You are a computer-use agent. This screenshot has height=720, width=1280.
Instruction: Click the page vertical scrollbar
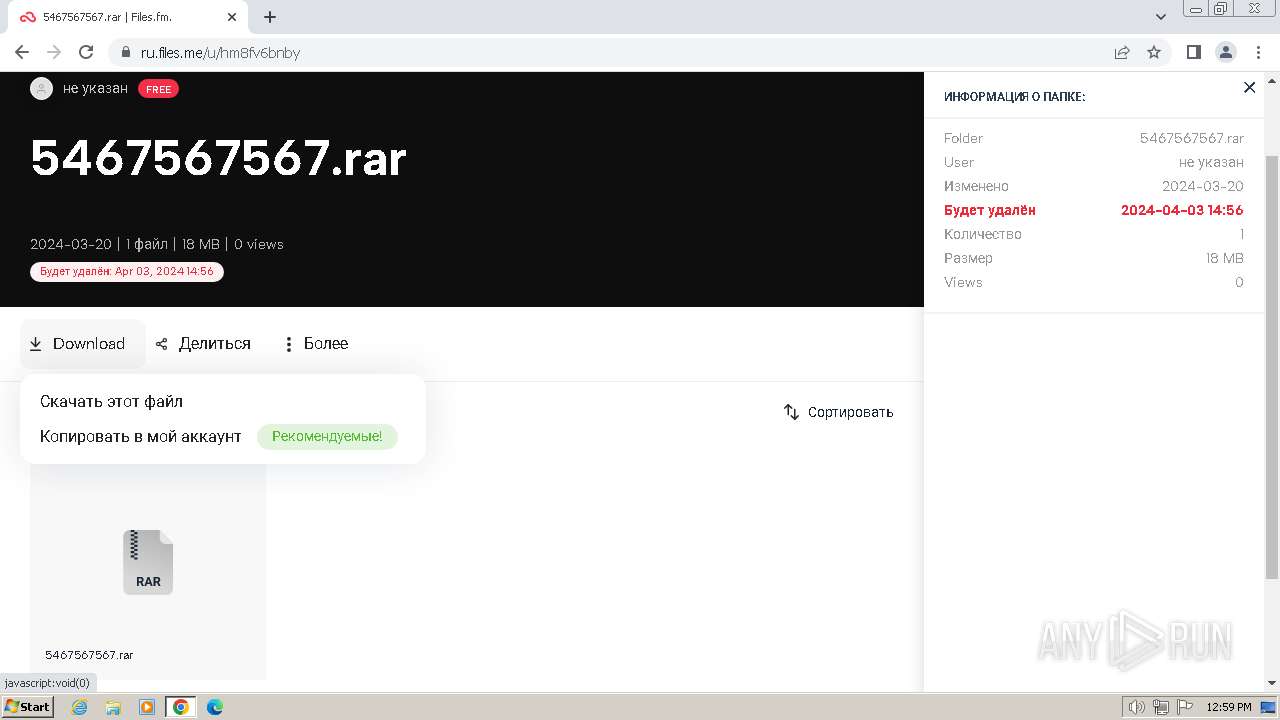coord(1272,367)
